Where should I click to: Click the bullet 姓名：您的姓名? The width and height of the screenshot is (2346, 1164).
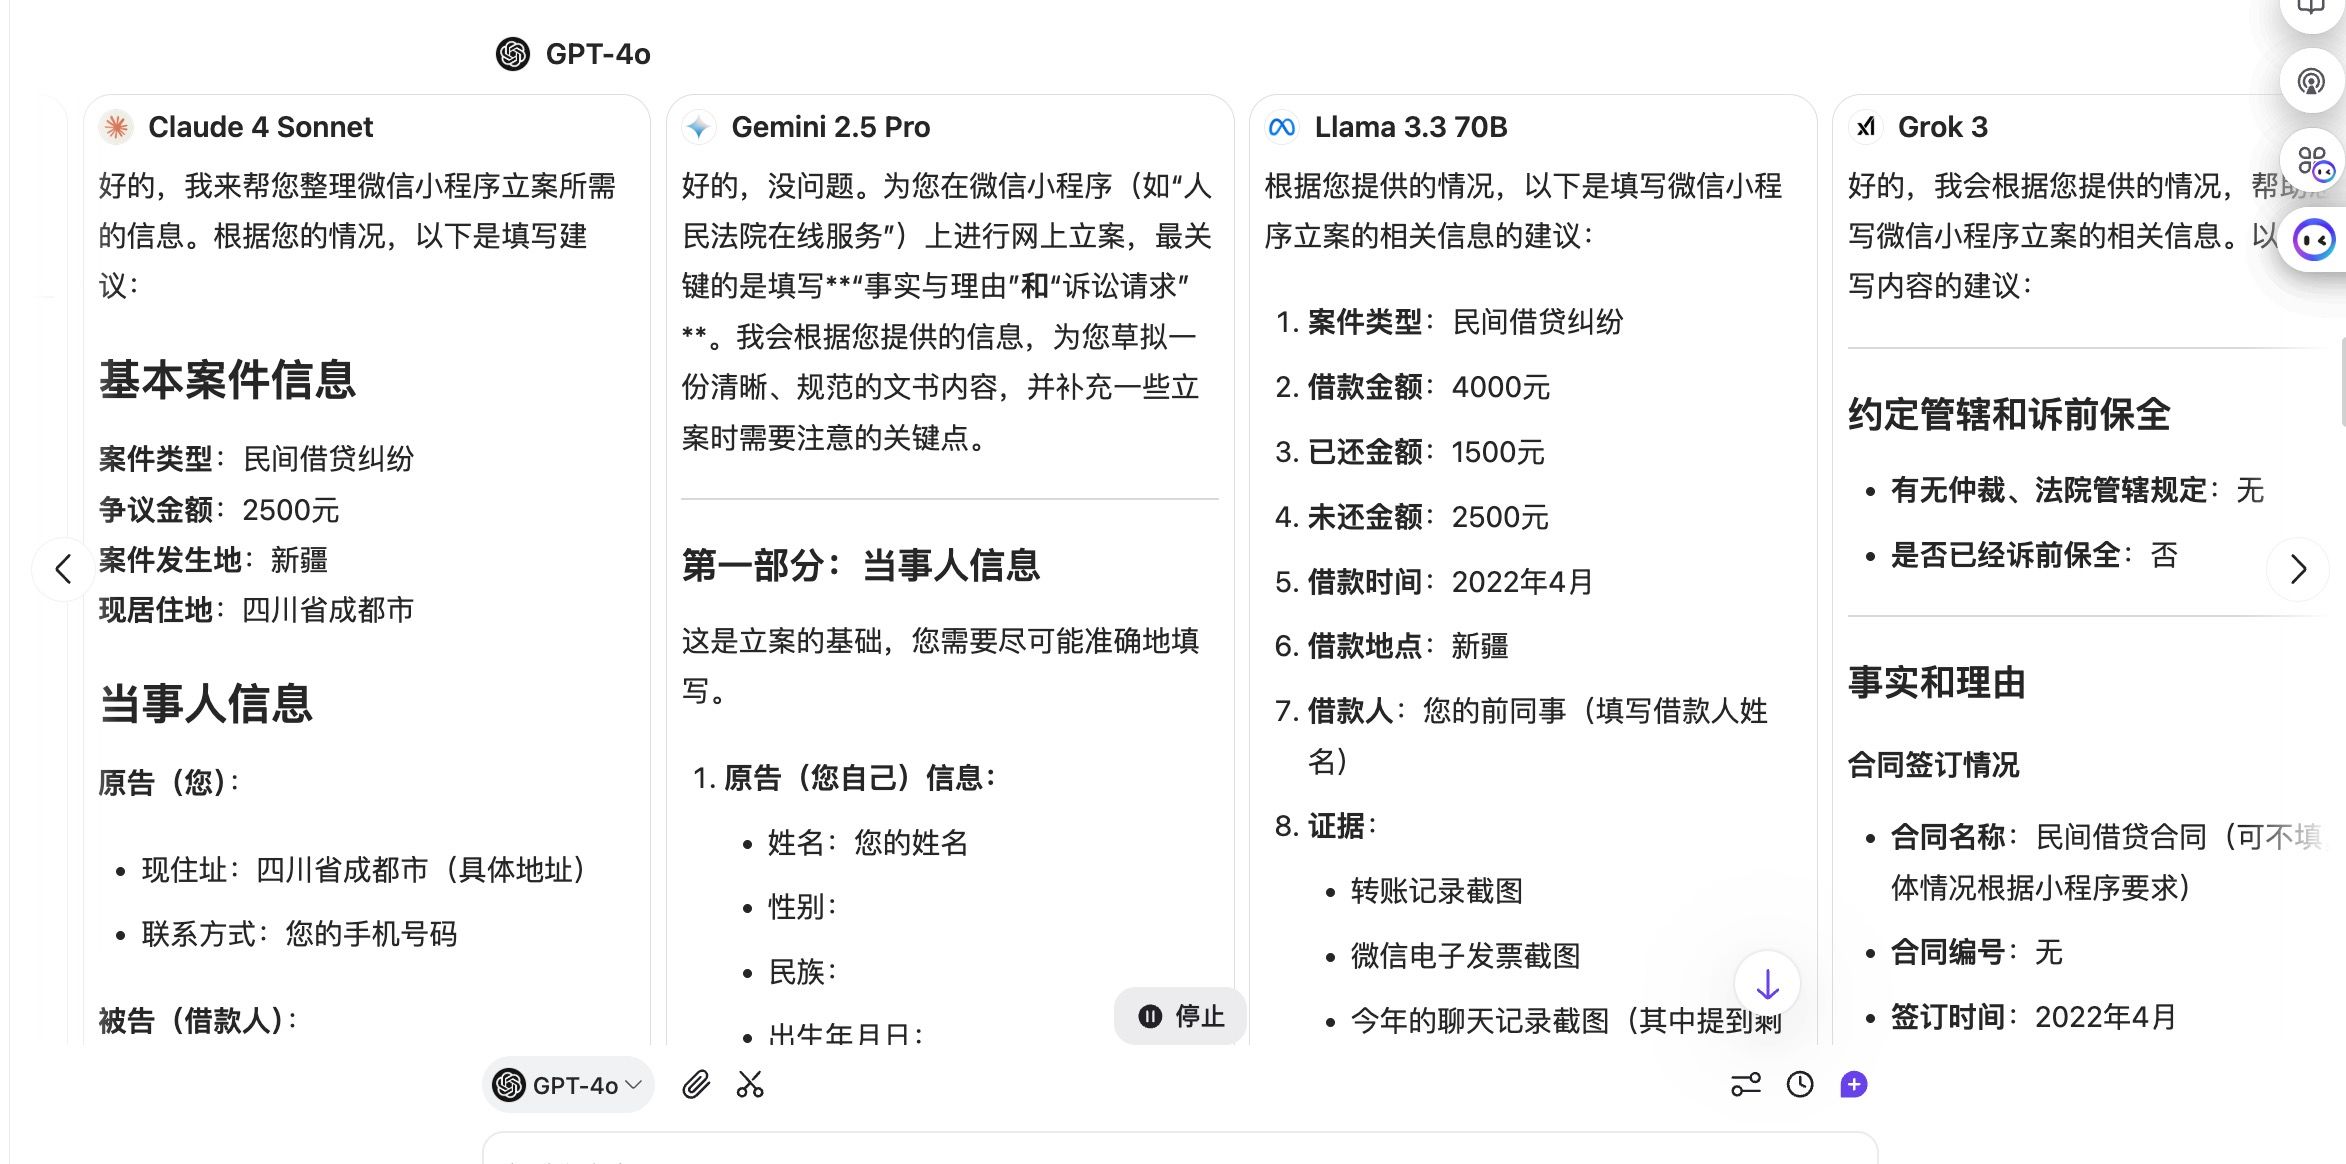click(x=868, y=843)
